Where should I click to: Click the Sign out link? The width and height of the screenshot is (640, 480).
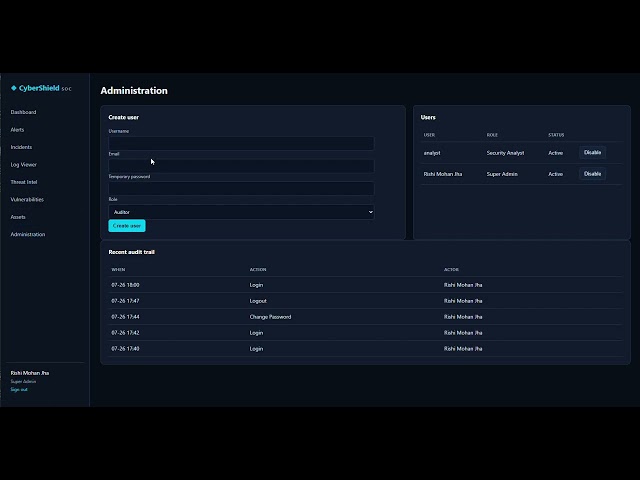click(19, 389)
